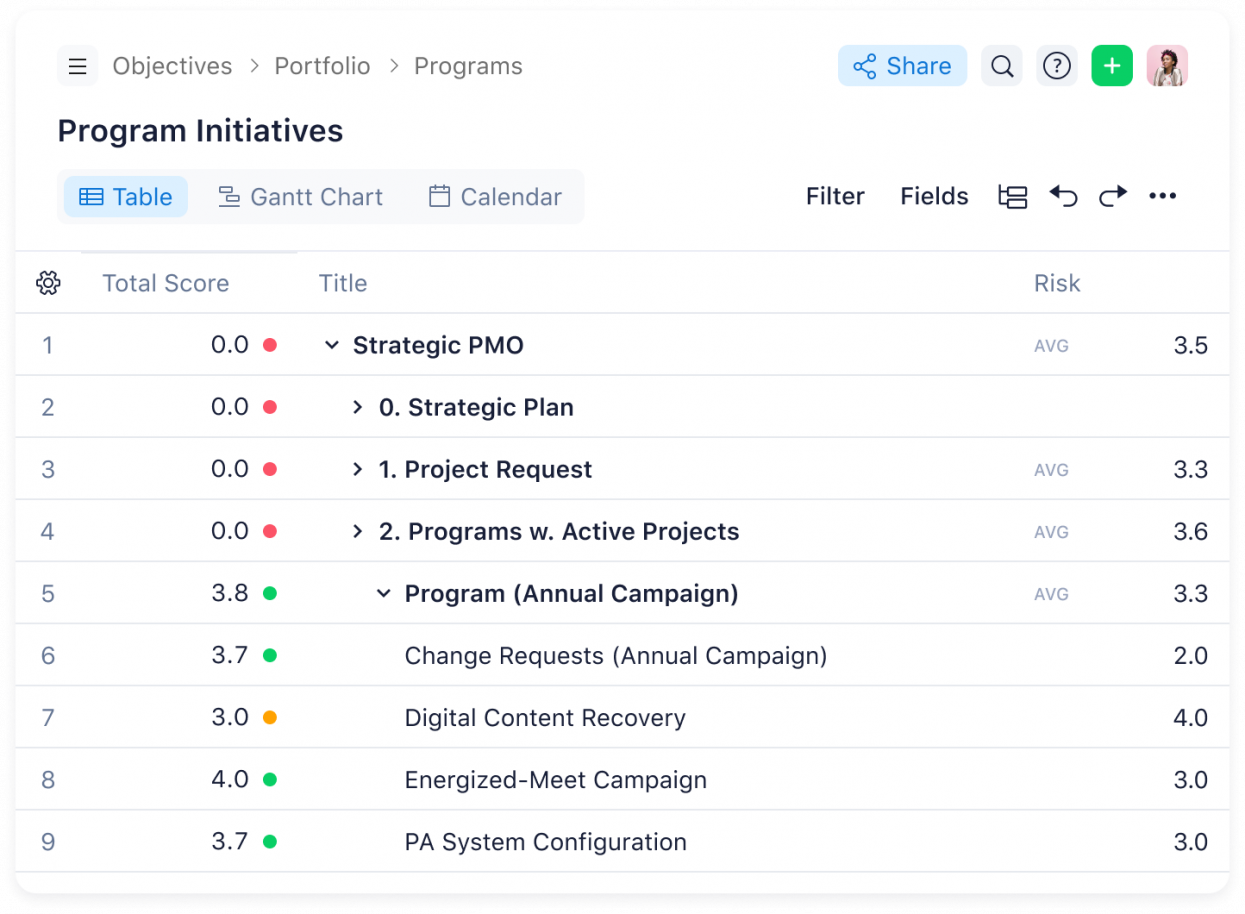Open the Filter options
This screenshot has height=914, width=1245.
tap(835, 196)
